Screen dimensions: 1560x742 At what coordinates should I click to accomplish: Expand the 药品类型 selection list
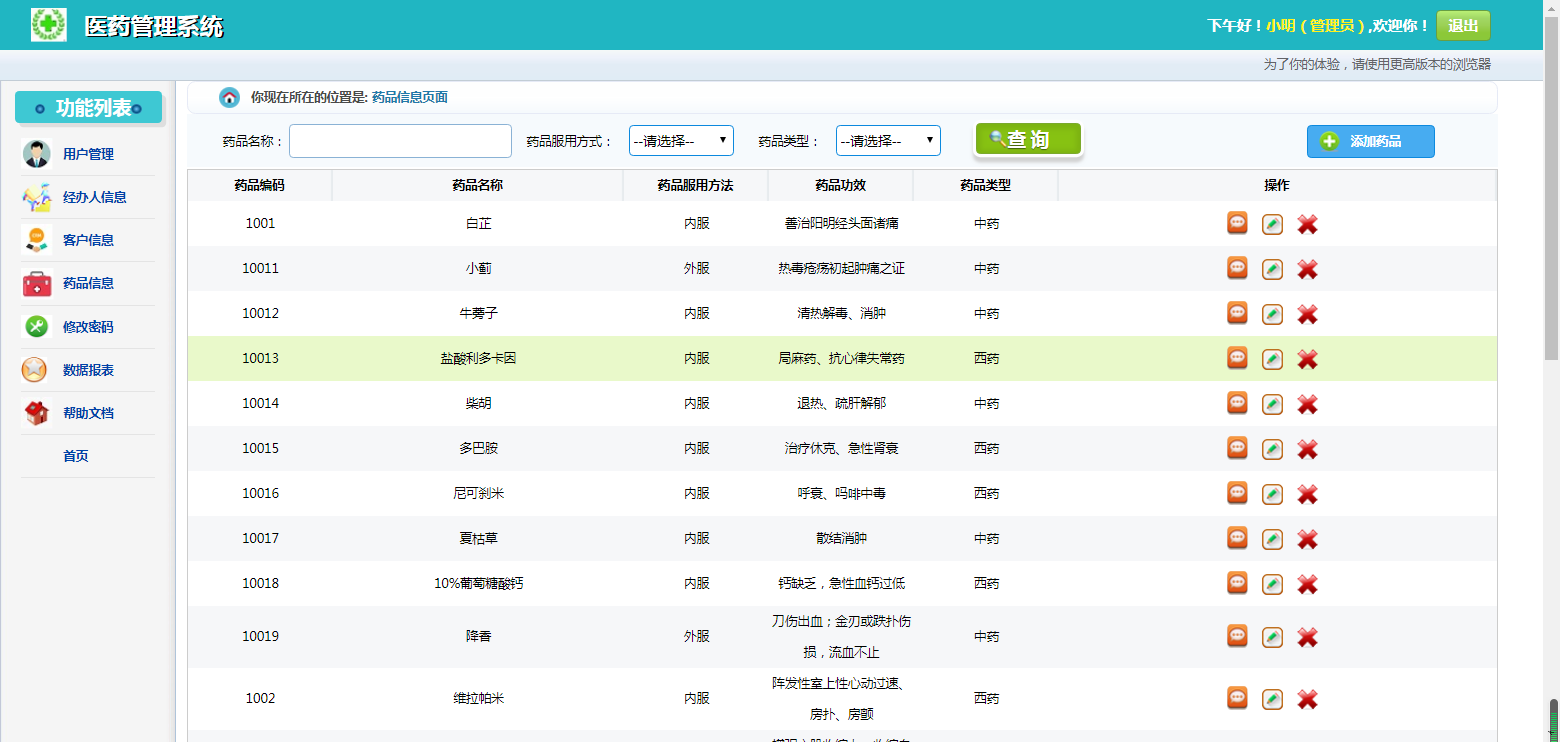[x=888, y=140]
